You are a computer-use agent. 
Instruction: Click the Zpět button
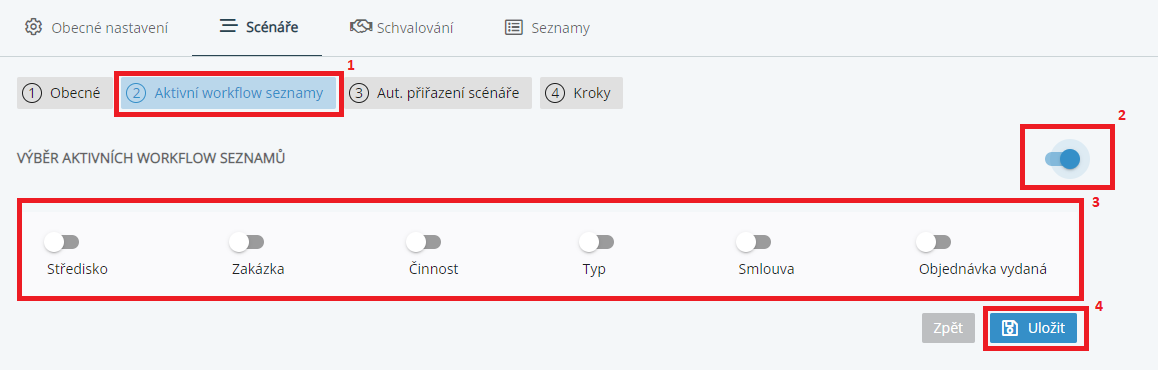click(x=948, y=329)
